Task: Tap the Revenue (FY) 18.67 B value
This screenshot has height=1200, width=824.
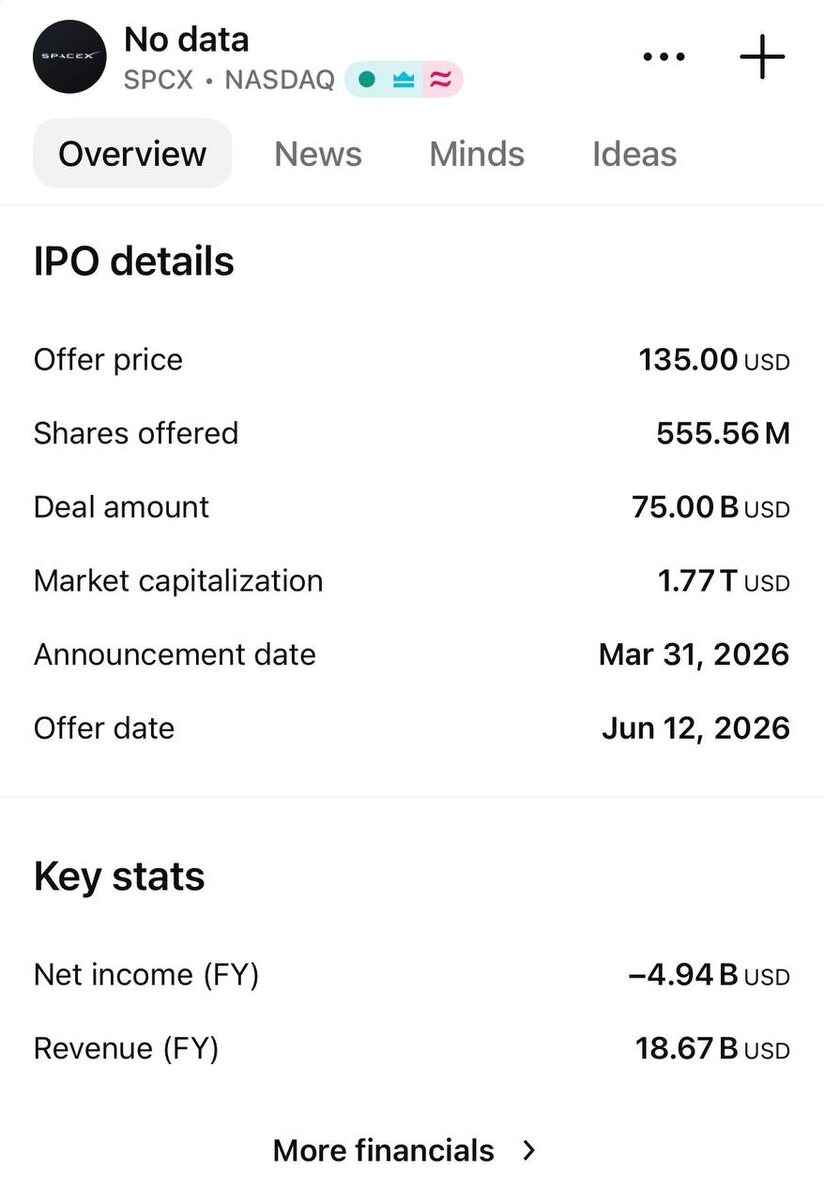Action: pos(713,1049)
